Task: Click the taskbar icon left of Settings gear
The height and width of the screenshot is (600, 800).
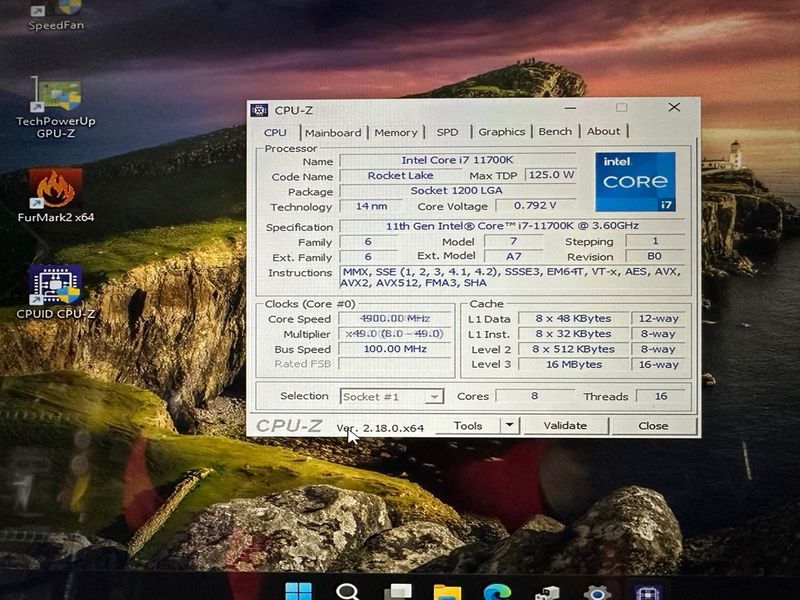Action: [547, 593]
